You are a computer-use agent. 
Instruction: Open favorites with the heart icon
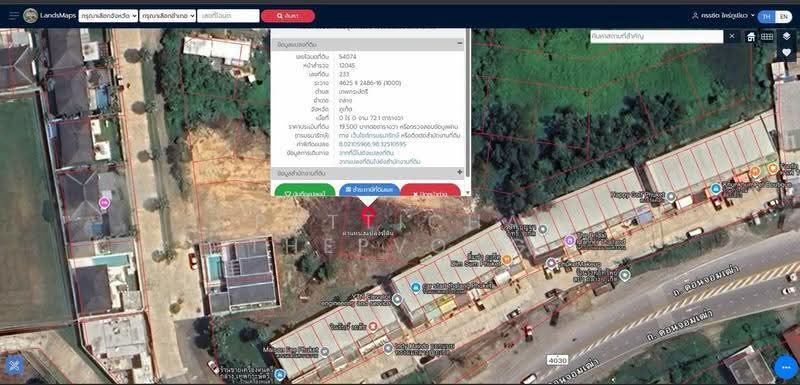[786, 52]
